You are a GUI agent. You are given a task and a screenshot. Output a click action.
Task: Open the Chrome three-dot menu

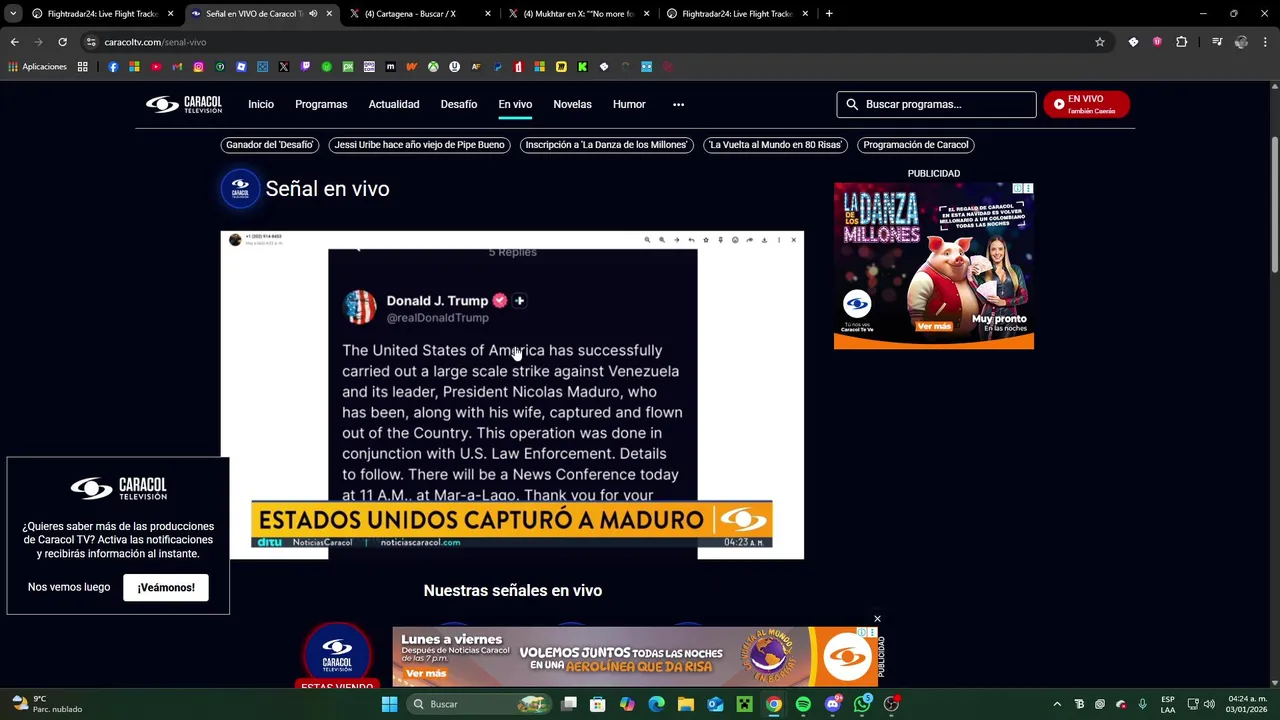(1266, 42)
